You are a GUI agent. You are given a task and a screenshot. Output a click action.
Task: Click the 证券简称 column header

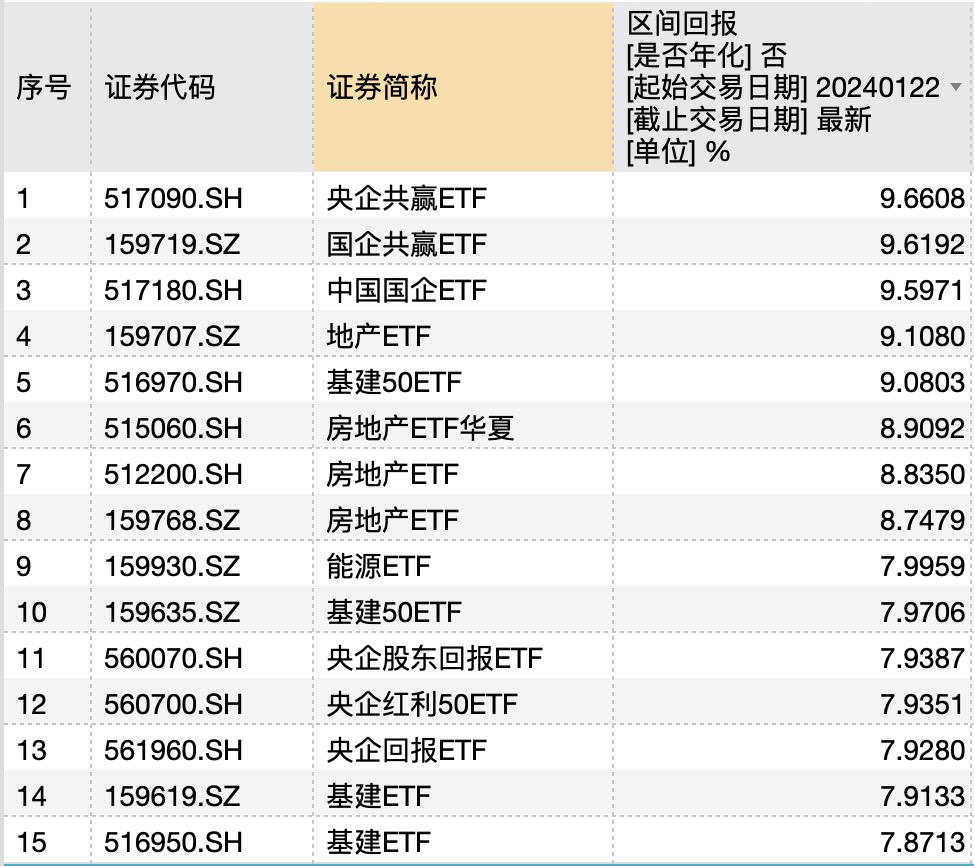(382, 88)
